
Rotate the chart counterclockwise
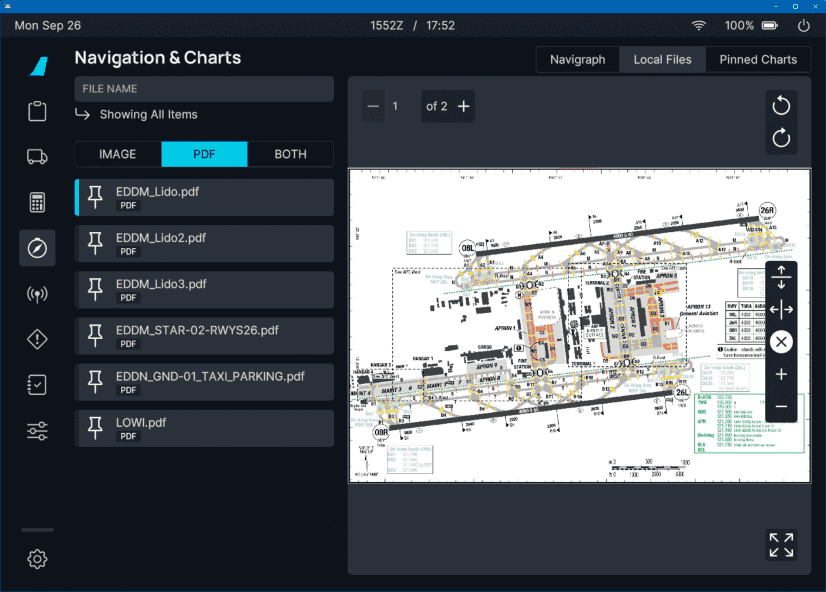[781, 106]
